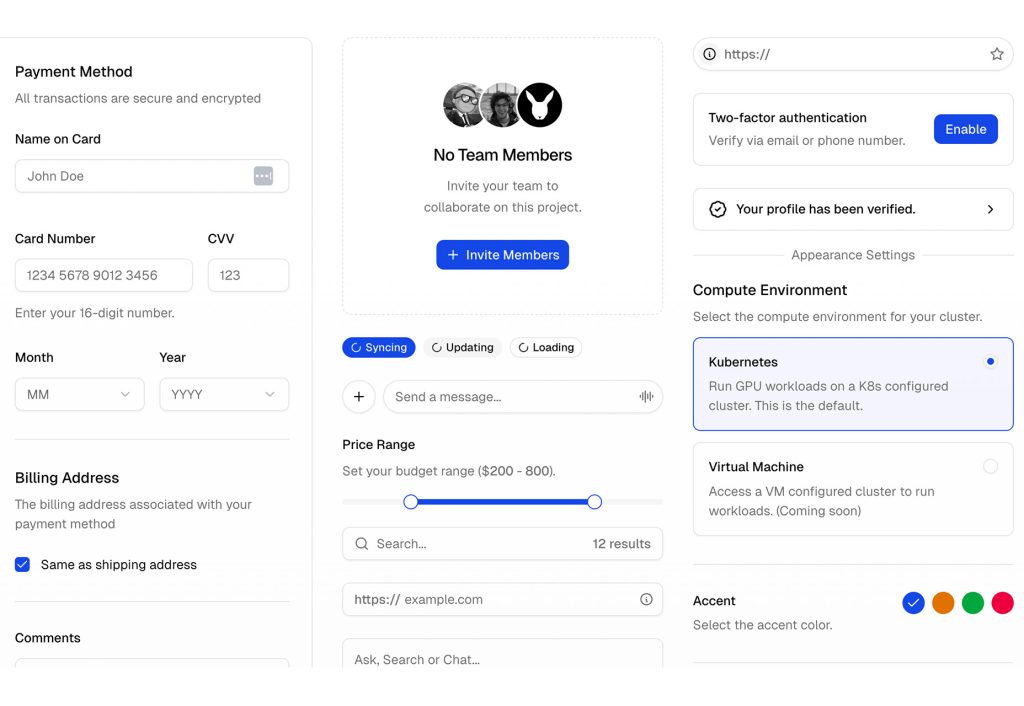Open the Month MM dropdown
Viewport: 1024px width, 706px height.
tap(79, 395)
